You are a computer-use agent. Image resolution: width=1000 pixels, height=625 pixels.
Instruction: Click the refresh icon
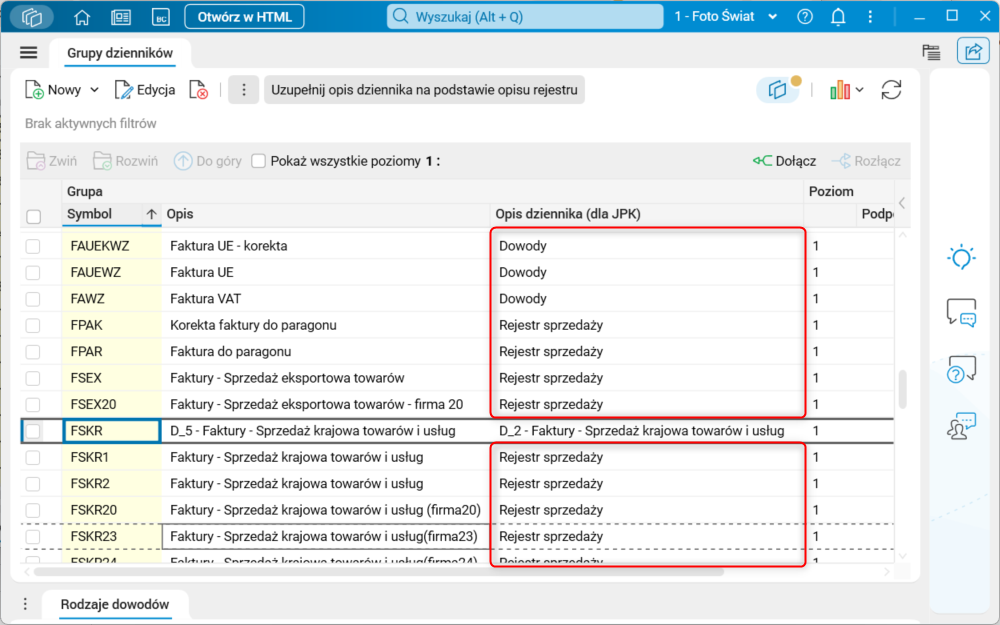(891, 90)
